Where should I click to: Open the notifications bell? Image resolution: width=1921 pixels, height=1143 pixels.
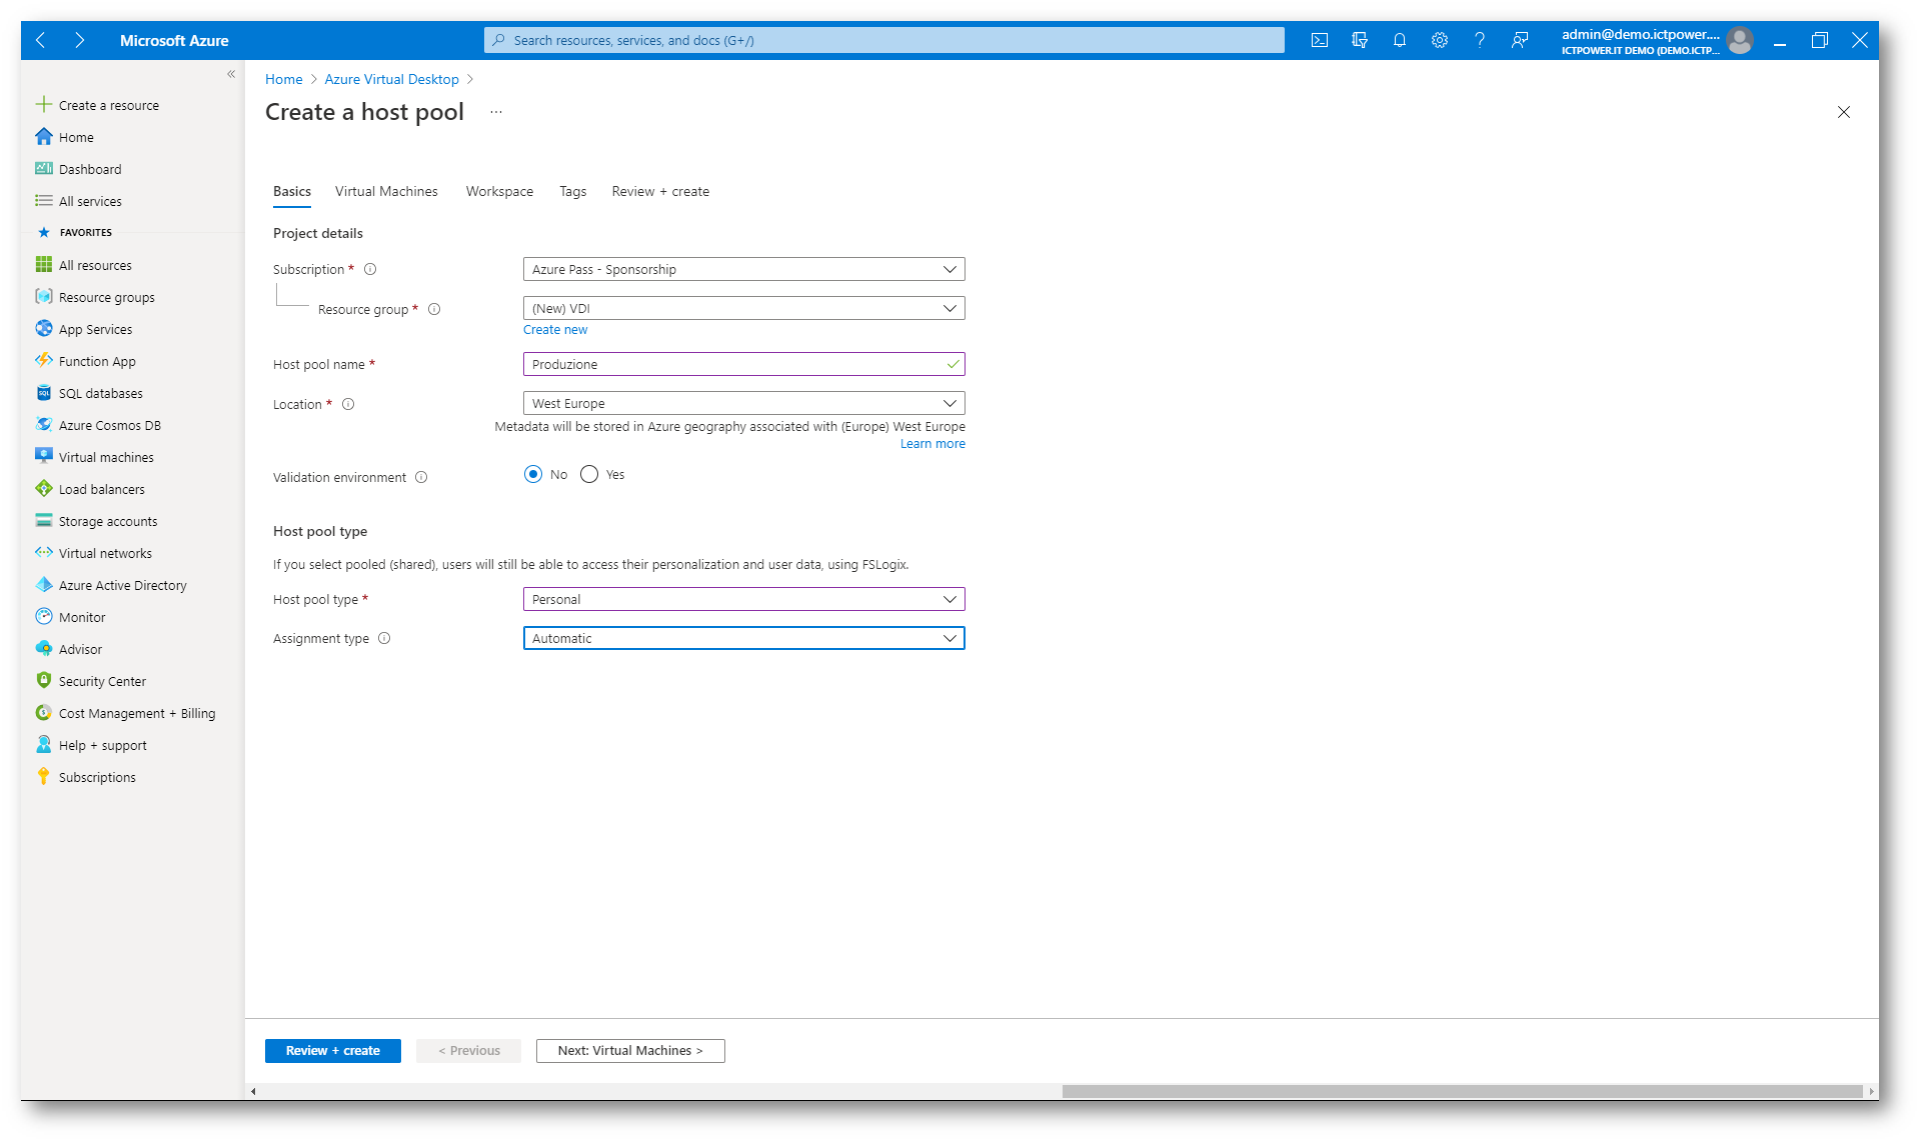click(x=1399, y=40)
